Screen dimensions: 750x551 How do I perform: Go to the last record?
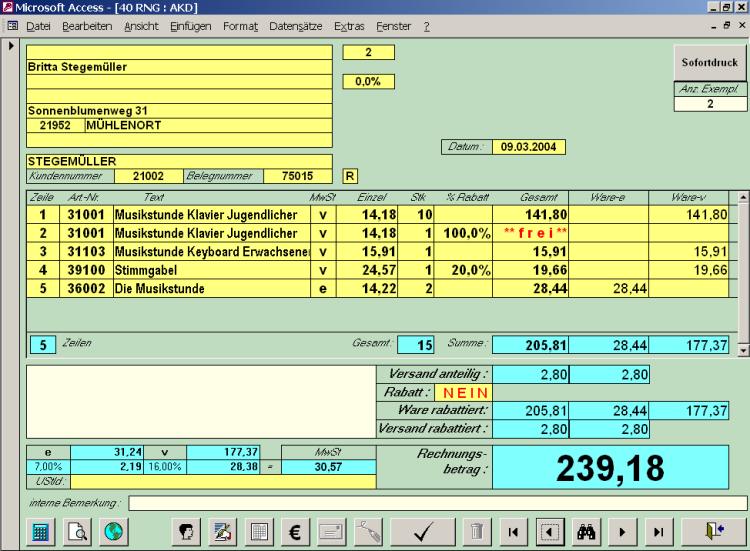click(658, 532)
